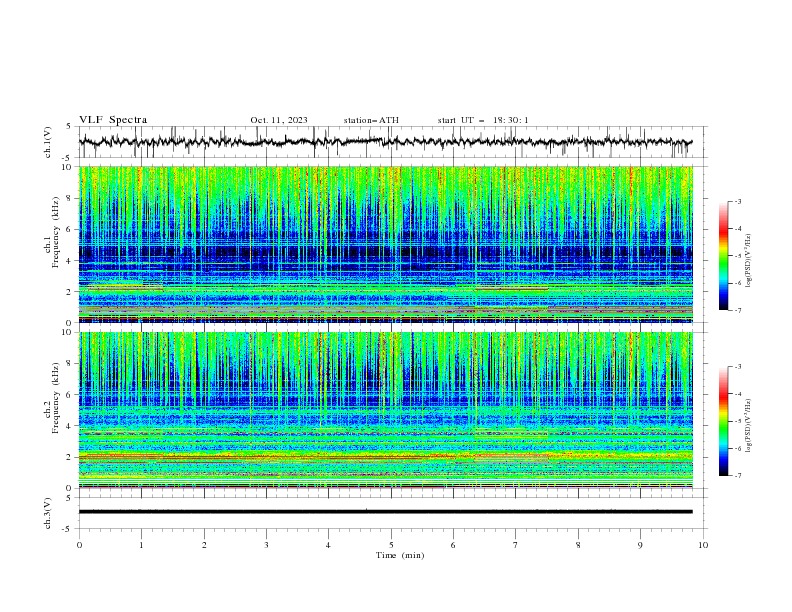Click the "8" minute tick on time axis

(578, 545)
